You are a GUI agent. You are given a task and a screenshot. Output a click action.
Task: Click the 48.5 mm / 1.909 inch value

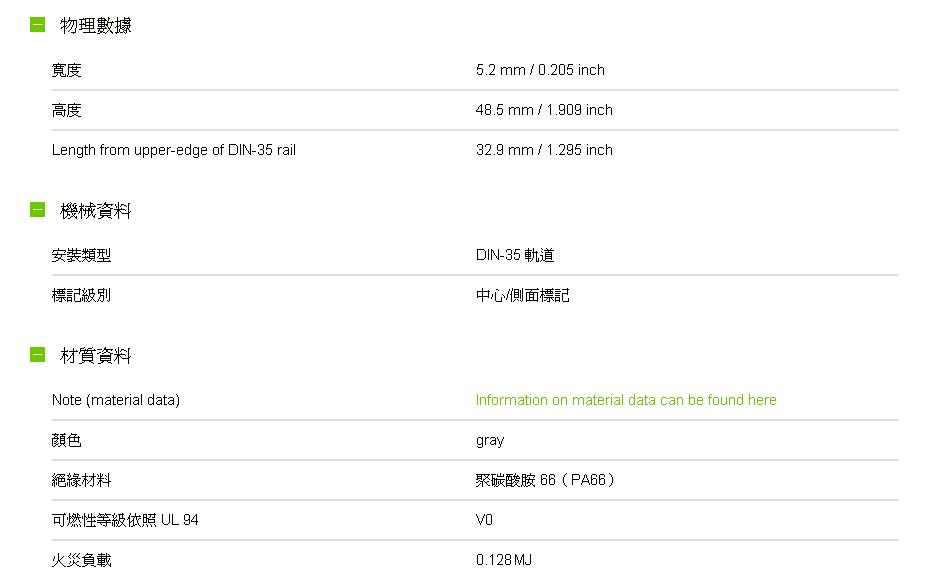[544, 110]
